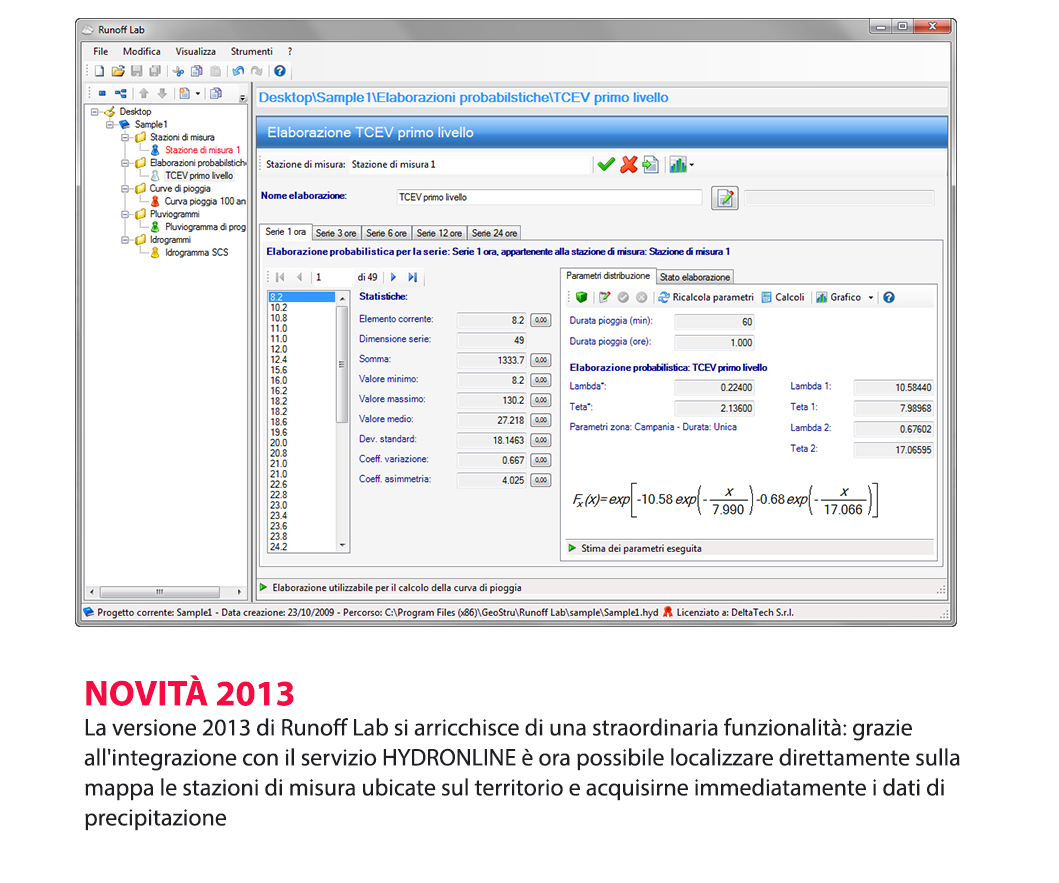This screenshot has width=1059, height=883.
Task: Switch to the Stato elaborazione tab
Action: pyautogui.click(x=695, y=277)
